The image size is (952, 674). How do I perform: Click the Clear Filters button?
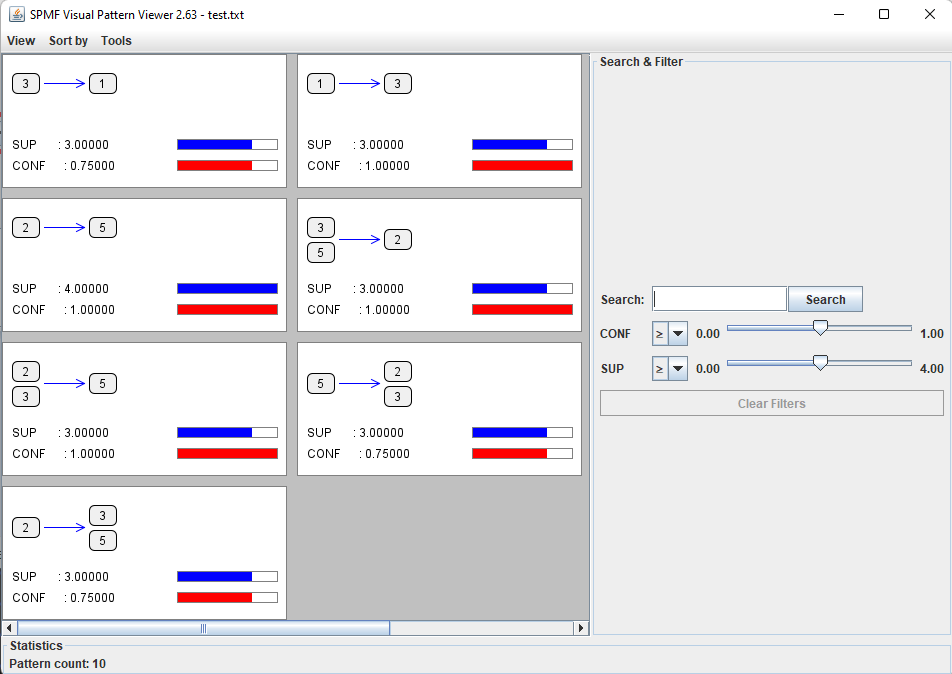771,403
